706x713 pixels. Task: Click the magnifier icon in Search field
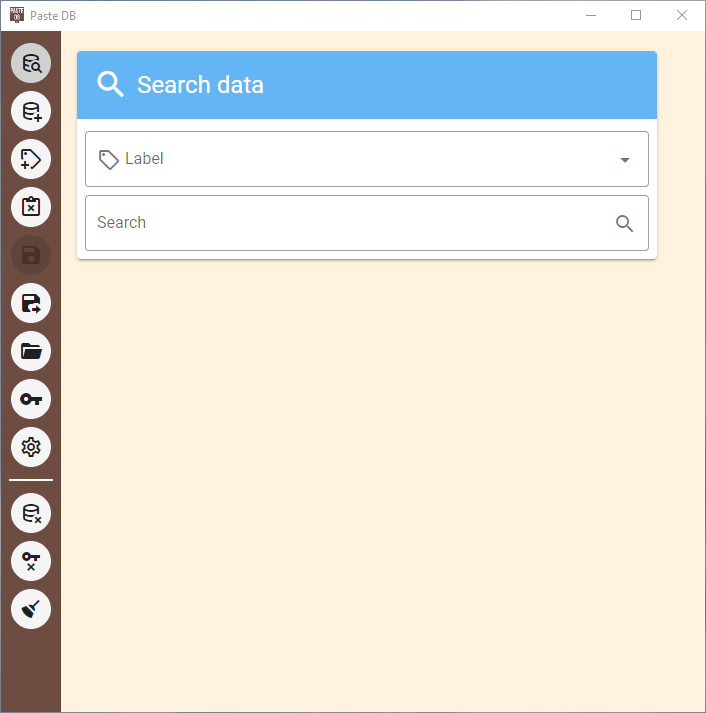[625, 223]
